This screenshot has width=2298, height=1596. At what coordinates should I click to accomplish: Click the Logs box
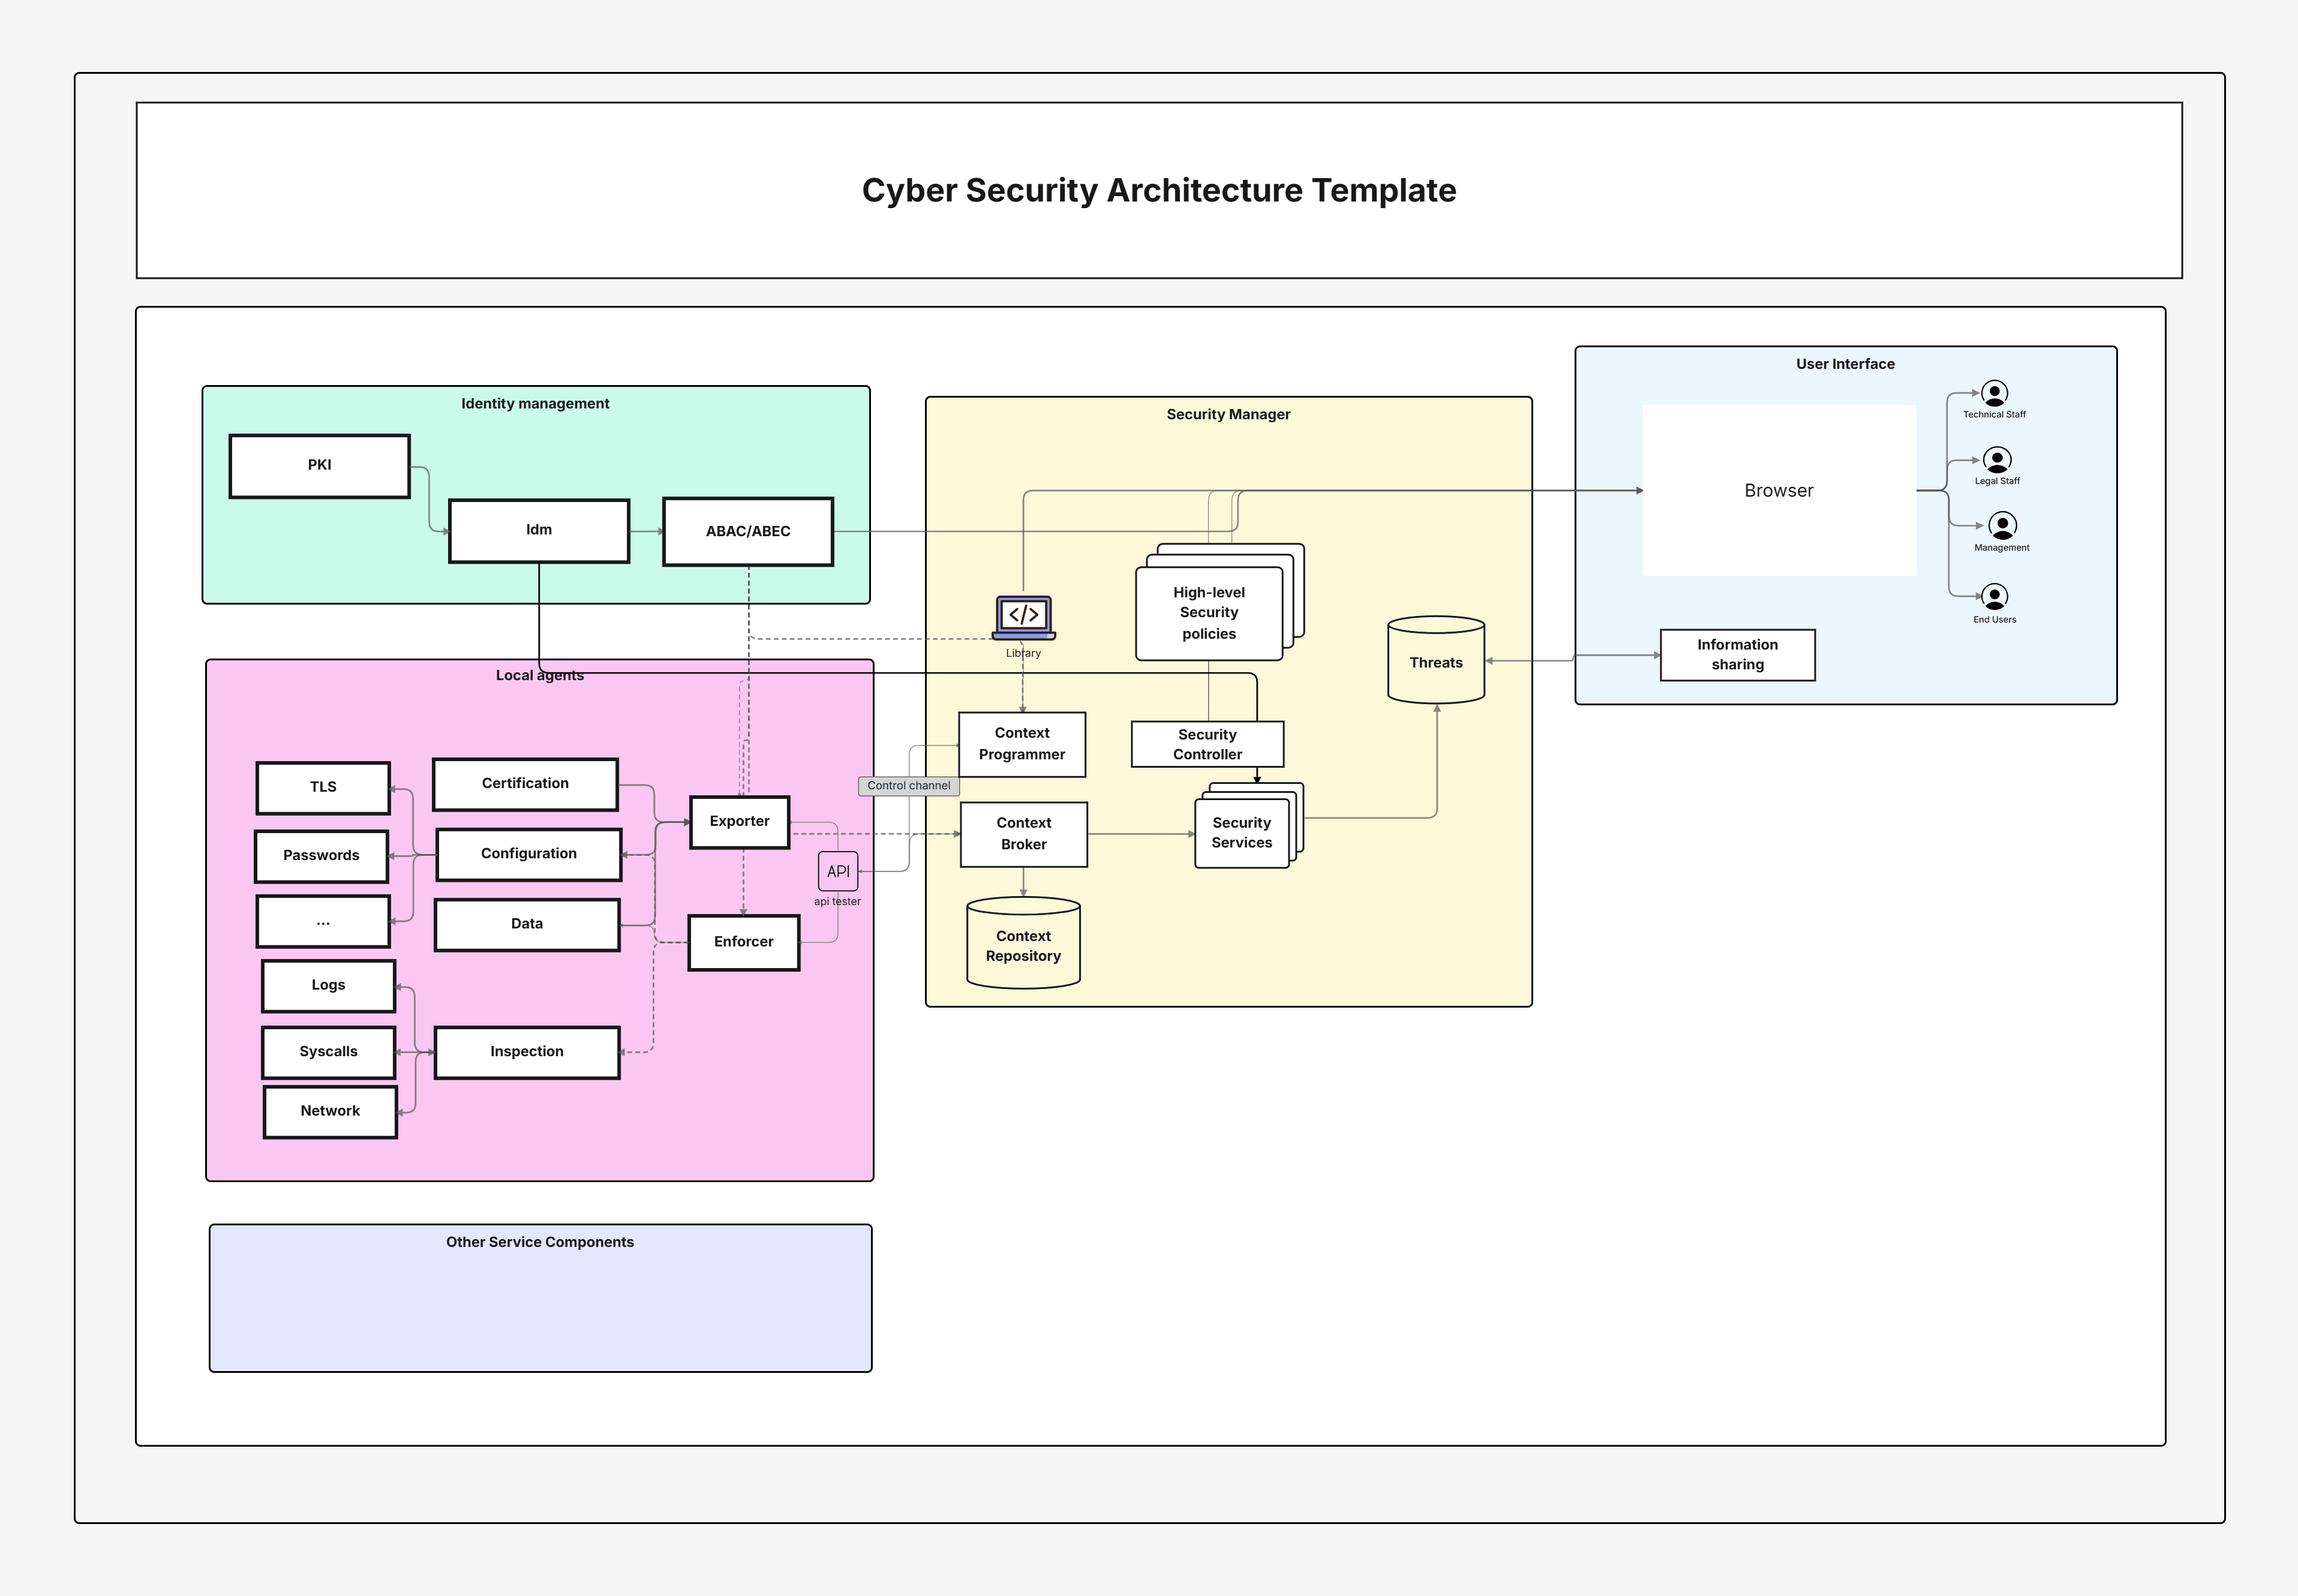coord(328,986)
